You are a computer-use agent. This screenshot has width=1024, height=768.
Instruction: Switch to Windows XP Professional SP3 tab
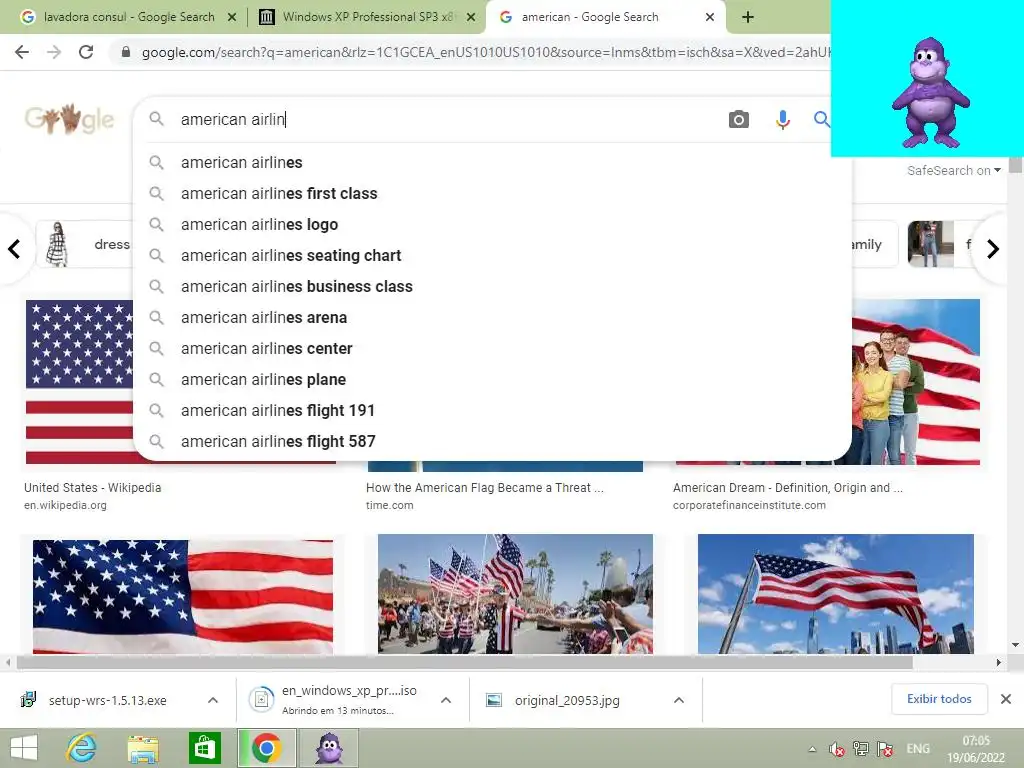click(366, 17)
